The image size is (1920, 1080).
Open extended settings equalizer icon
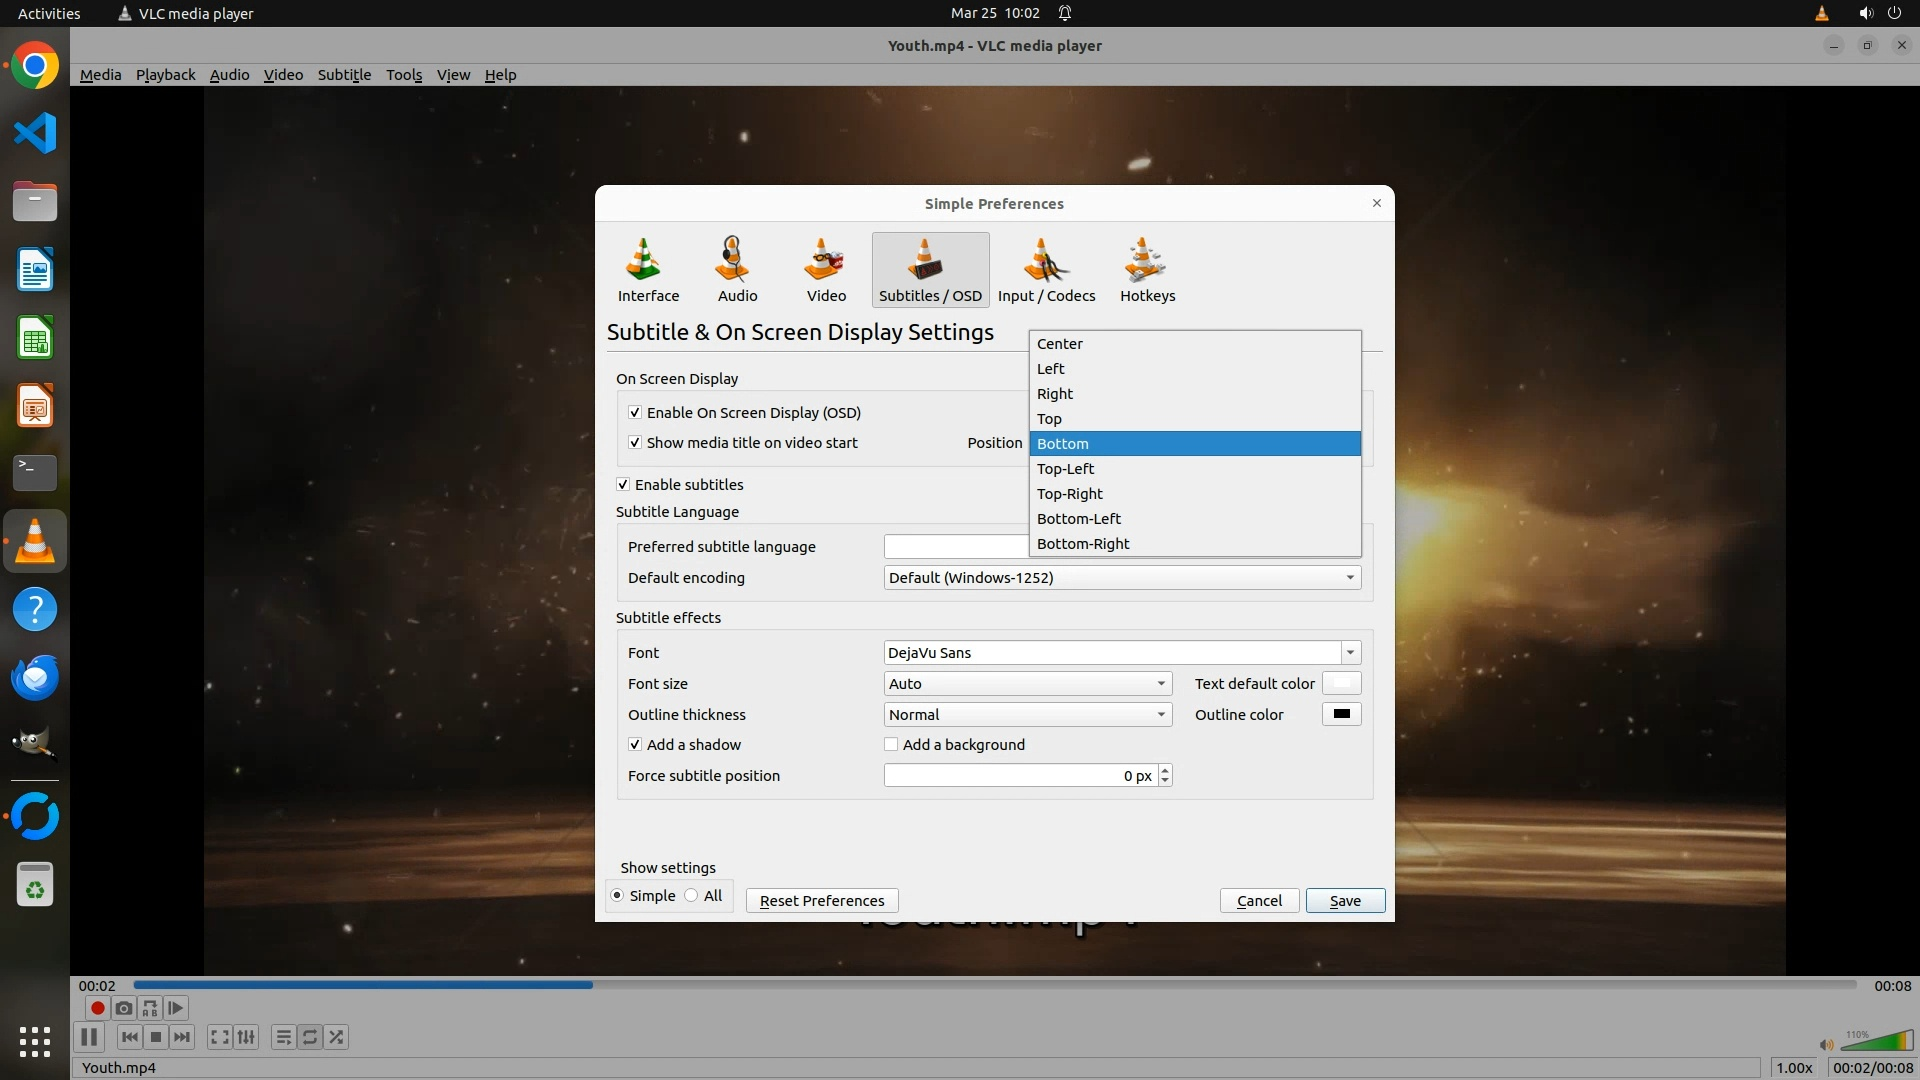[x=246, y=1037]
